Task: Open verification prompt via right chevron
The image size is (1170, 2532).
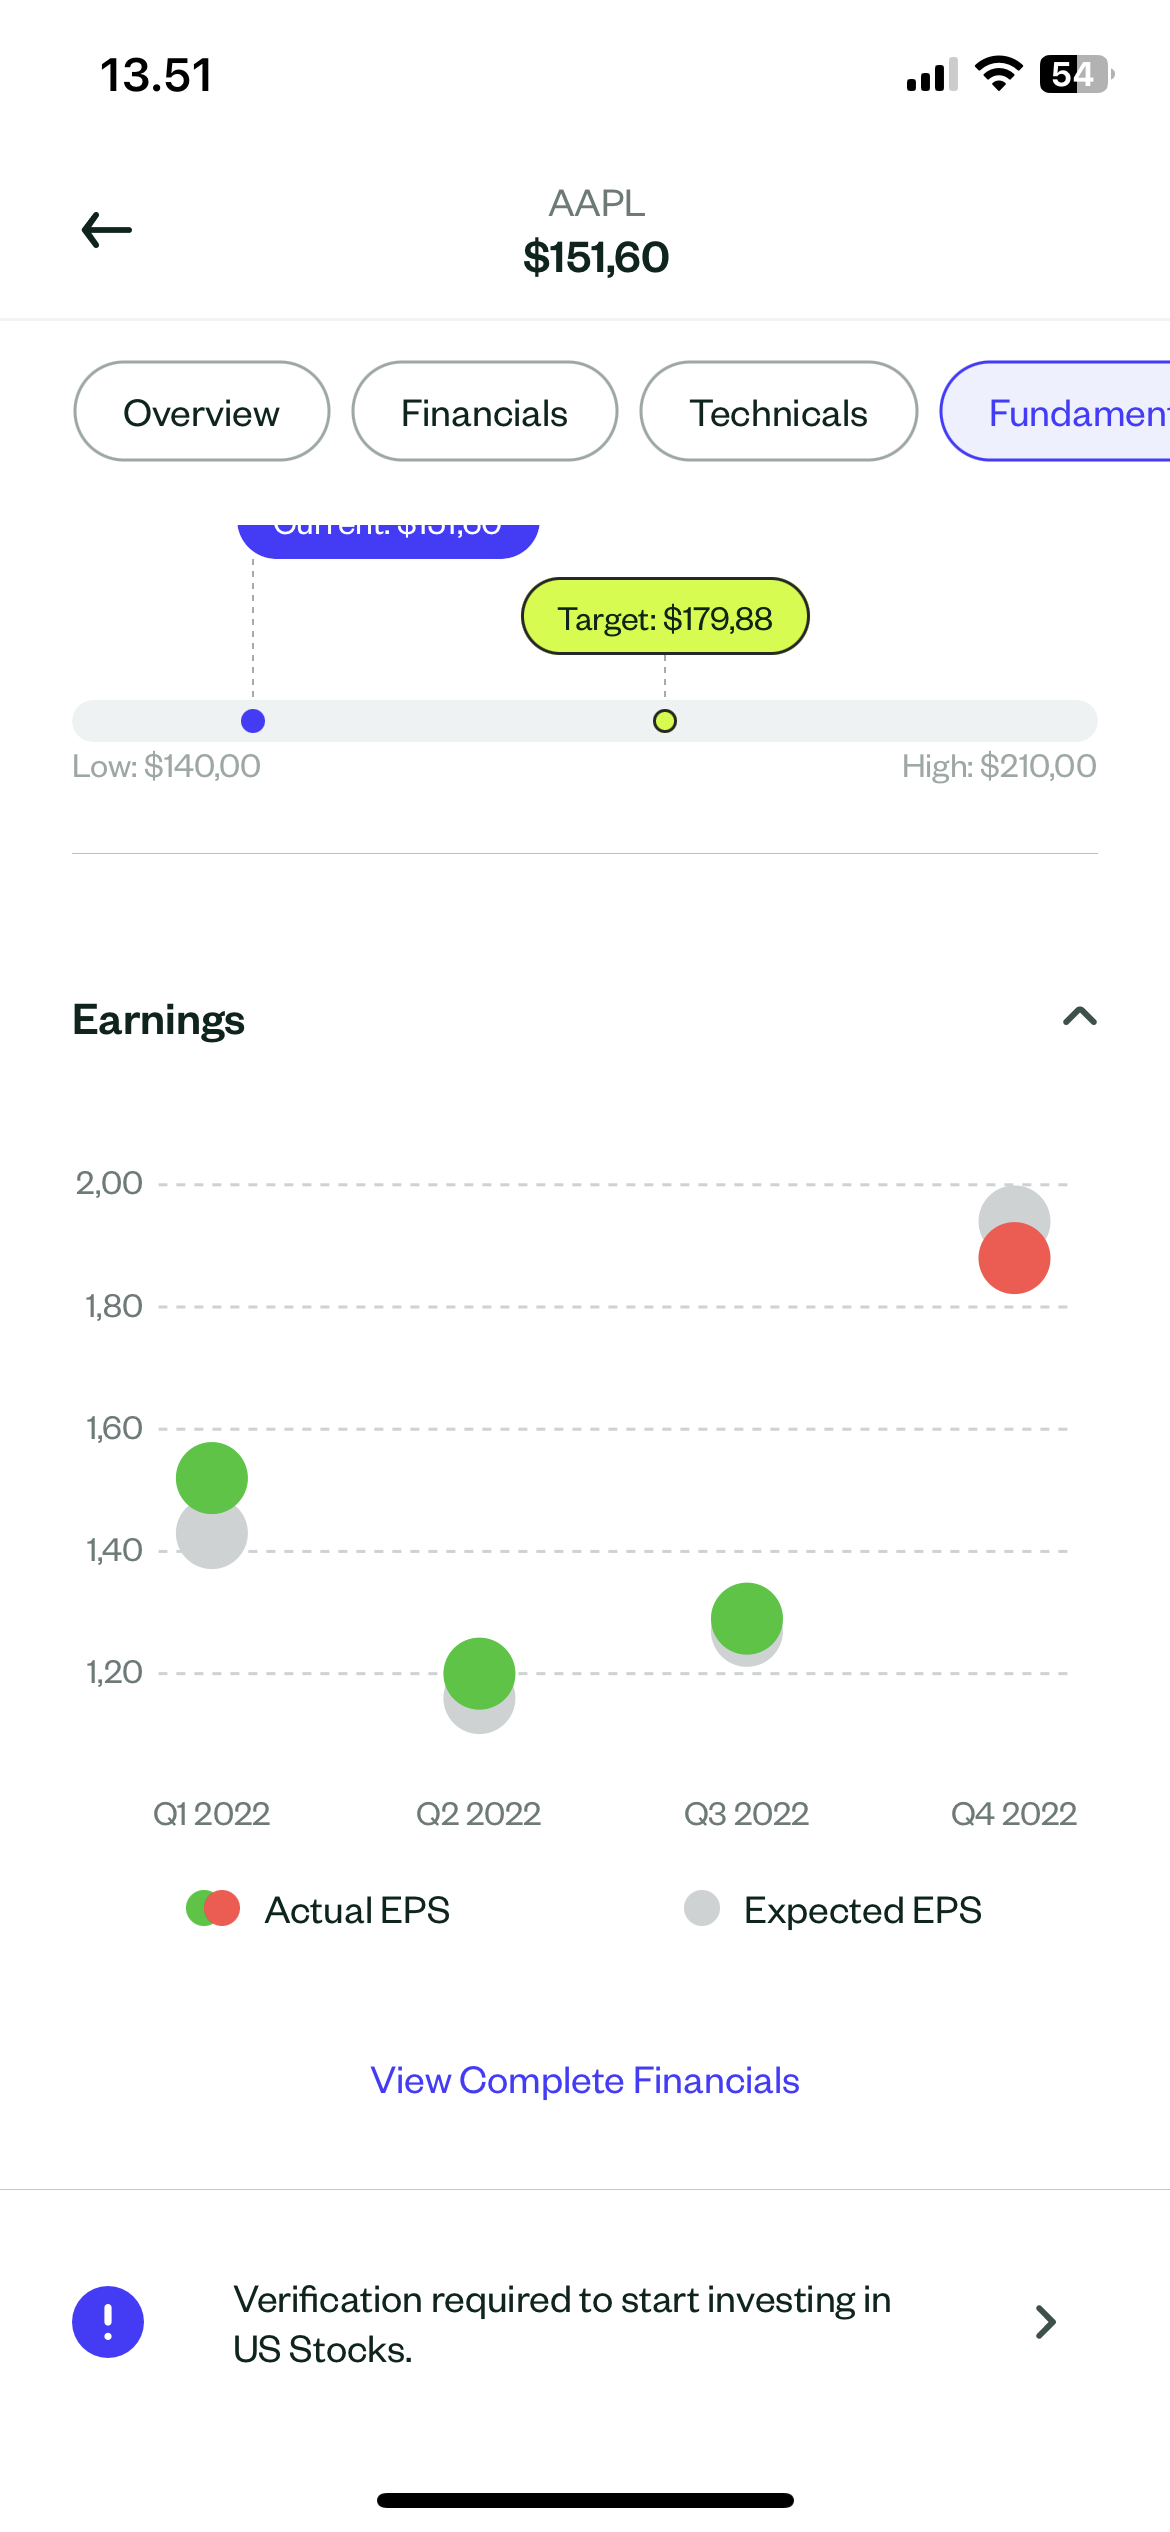Action: click(1045, 2321)
